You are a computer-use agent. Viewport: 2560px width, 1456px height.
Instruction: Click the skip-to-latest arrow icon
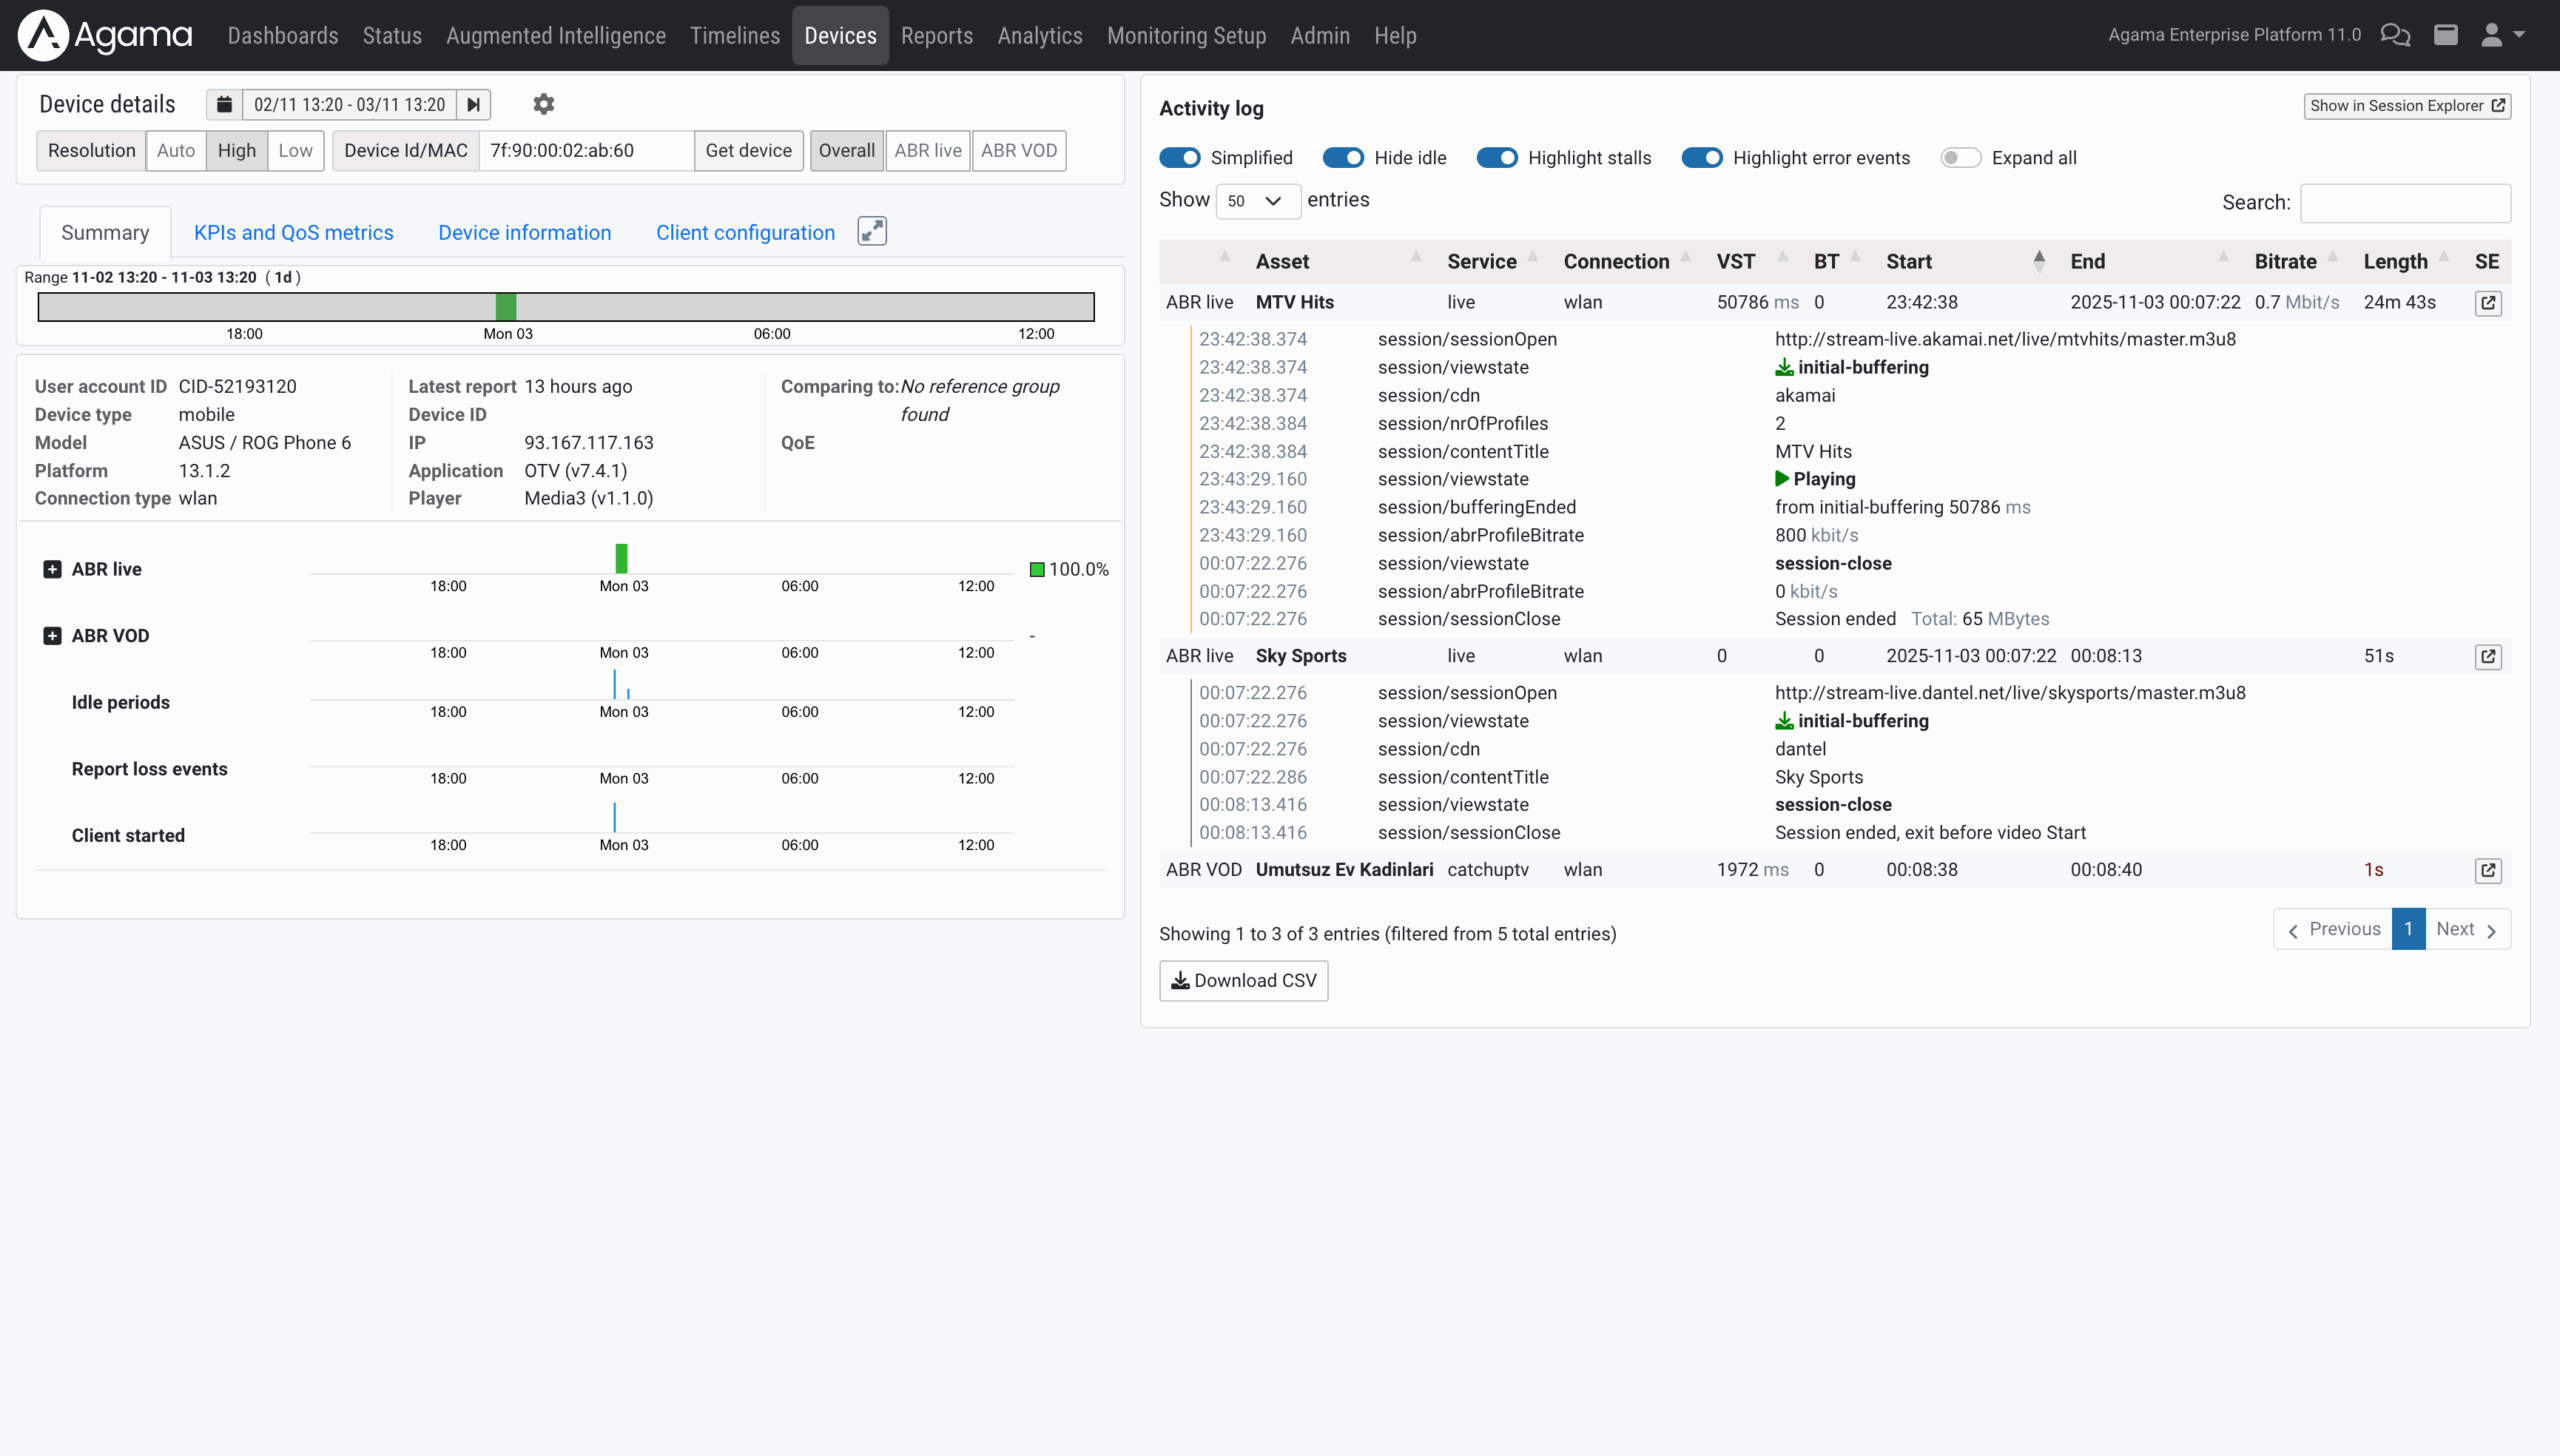(x=474, y=104)
